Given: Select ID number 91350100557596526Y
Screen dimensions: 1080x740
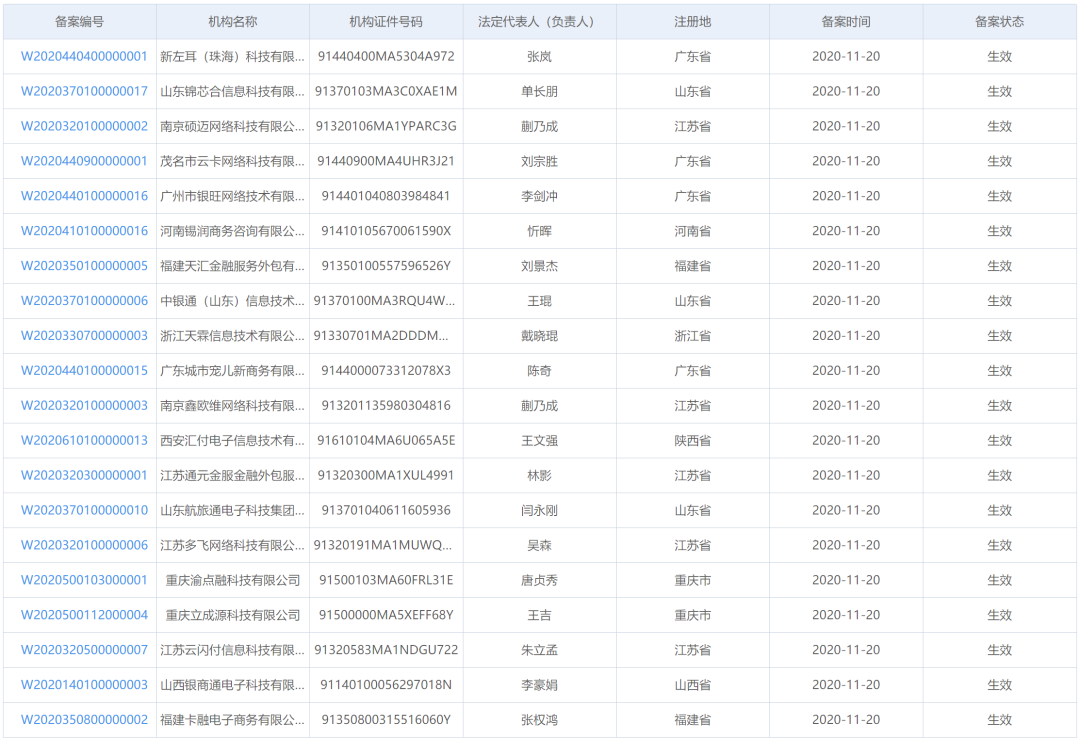Looking at the screenshot, I should click(x=386, y=266).
